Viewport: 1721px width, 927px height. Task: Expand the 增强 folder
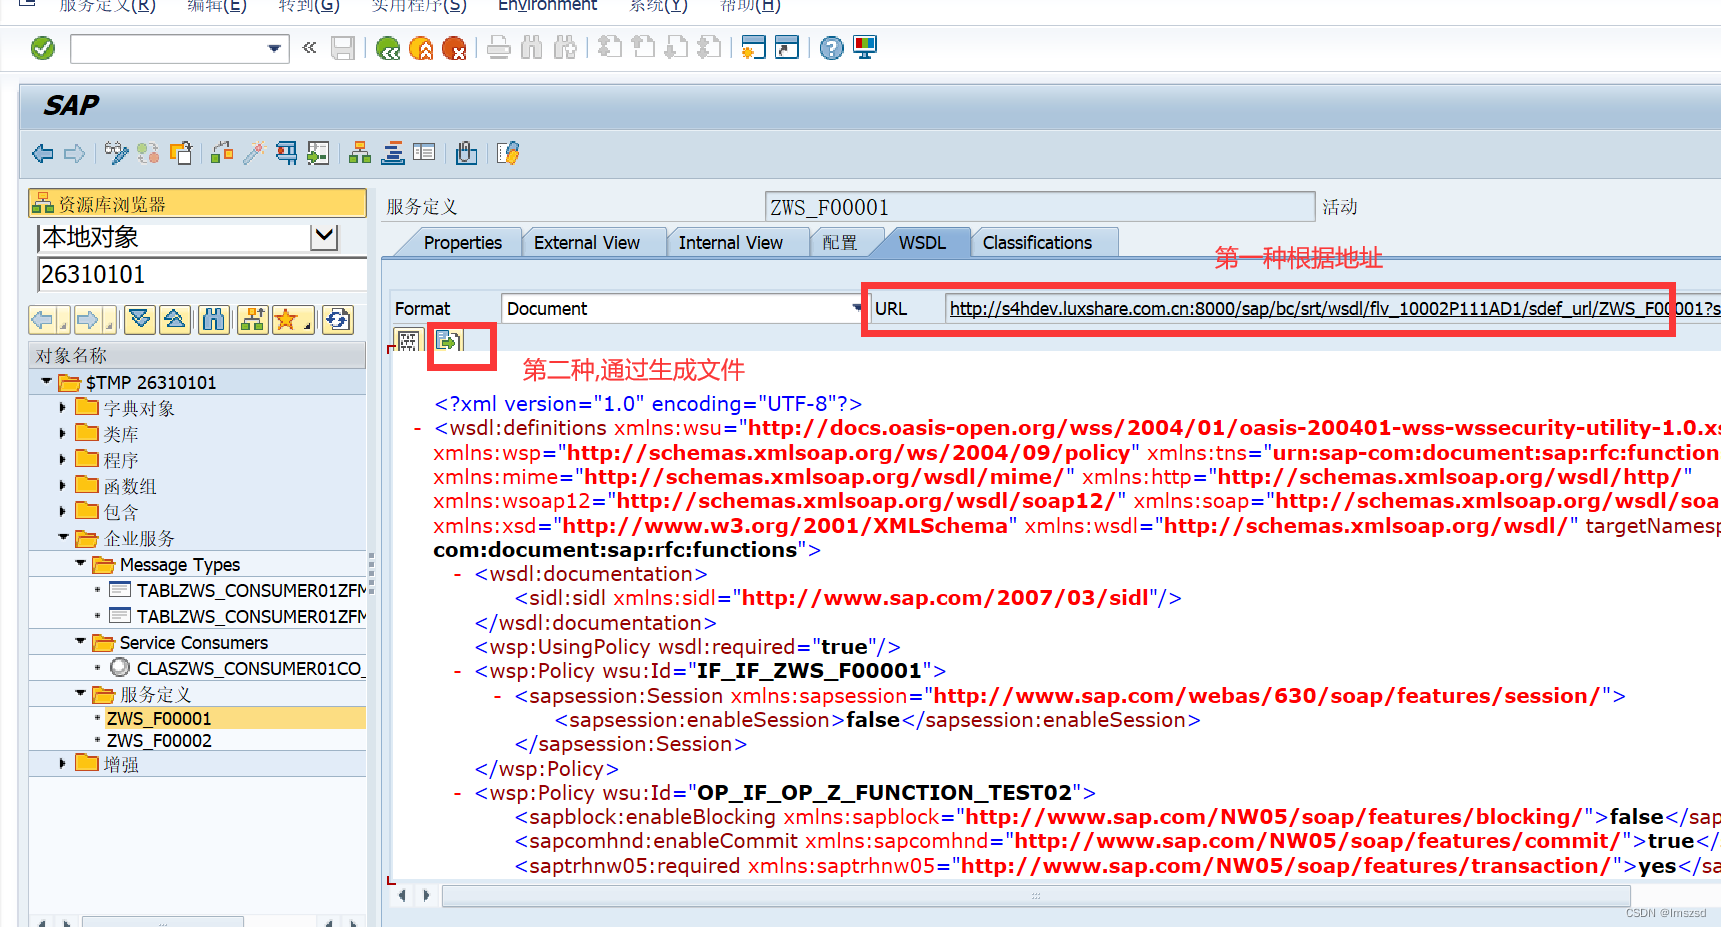point(63,763)
